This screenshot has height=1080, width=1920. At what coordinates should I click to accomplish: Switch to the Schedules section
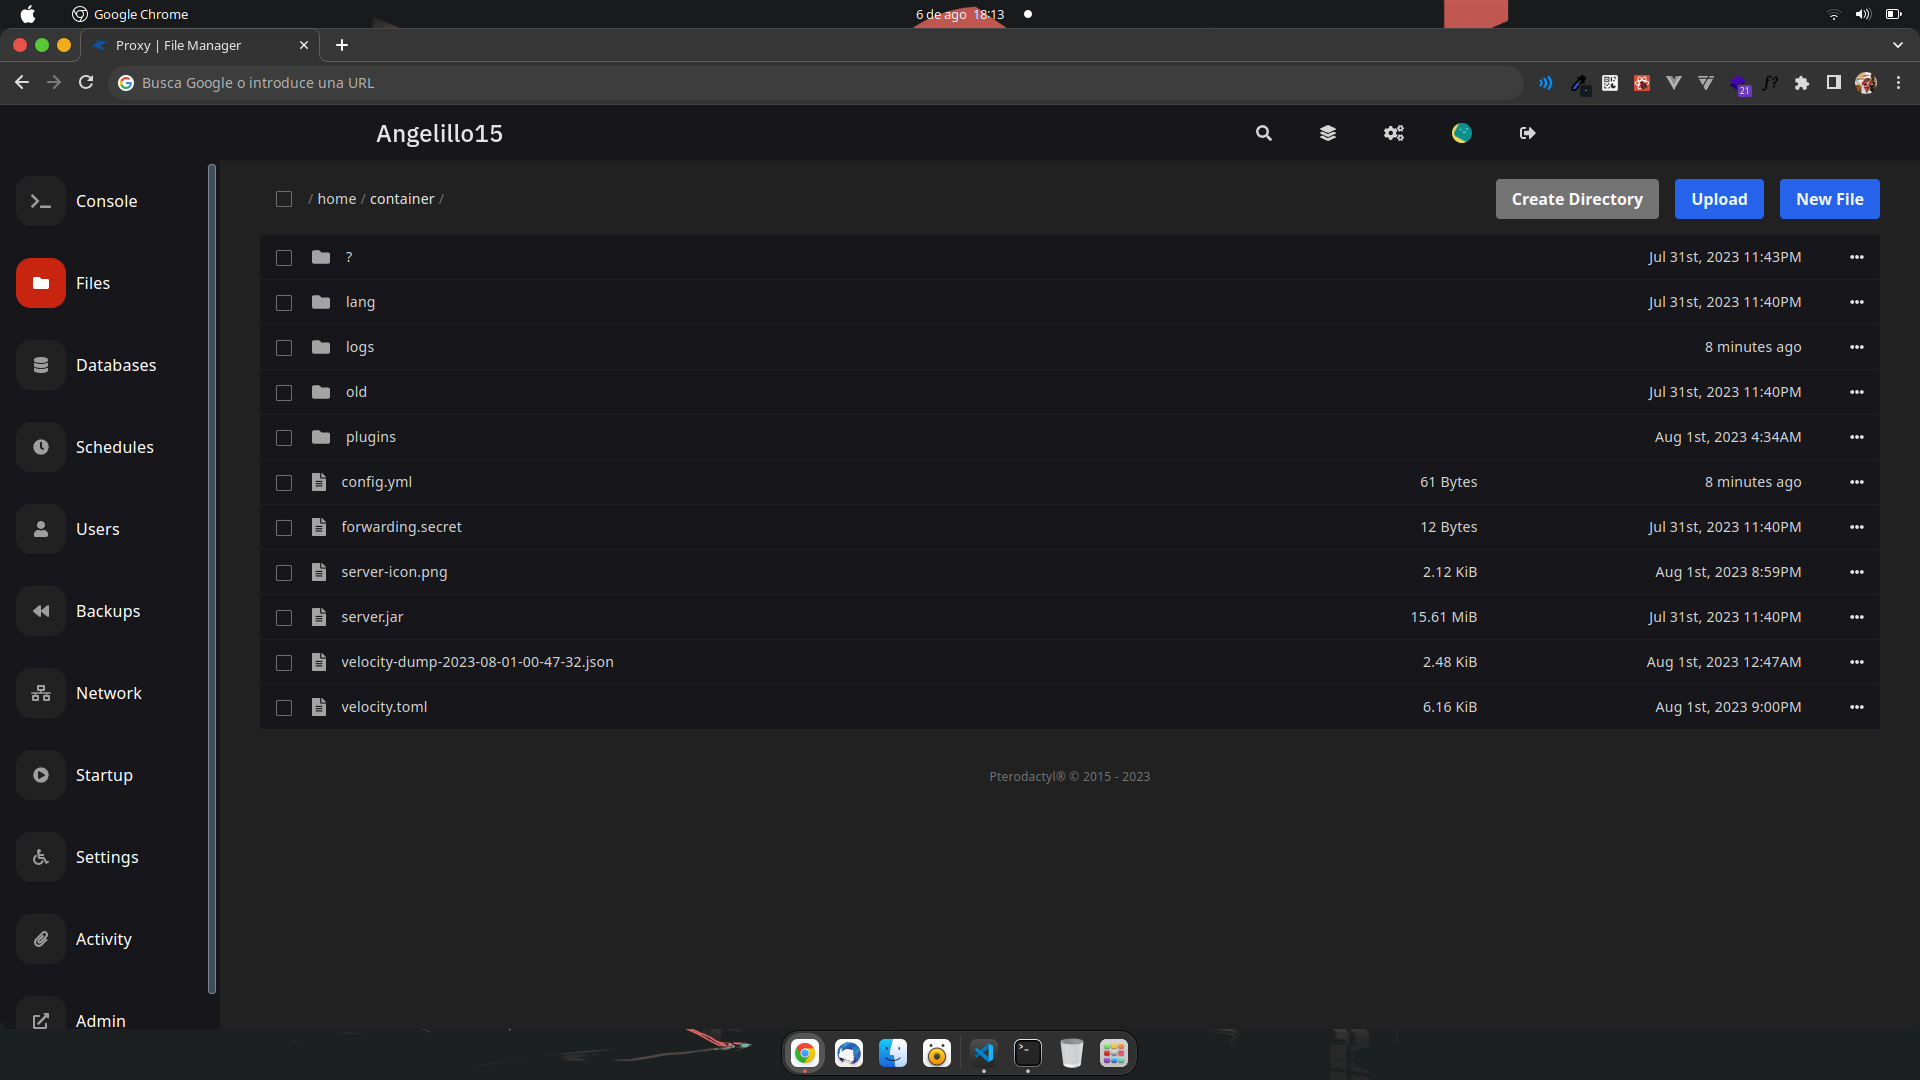(x=114, y=447)
